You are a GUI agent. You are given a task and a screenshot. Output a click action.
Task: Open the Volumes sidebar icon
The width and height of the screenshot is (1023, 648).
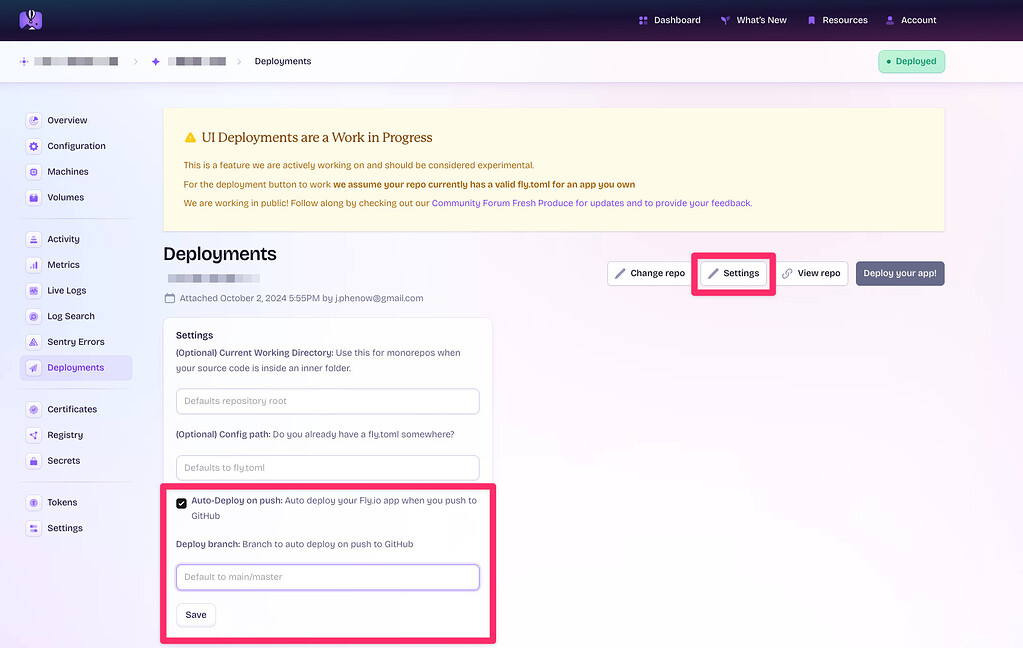pyautogui.click(x=33, y=197)
